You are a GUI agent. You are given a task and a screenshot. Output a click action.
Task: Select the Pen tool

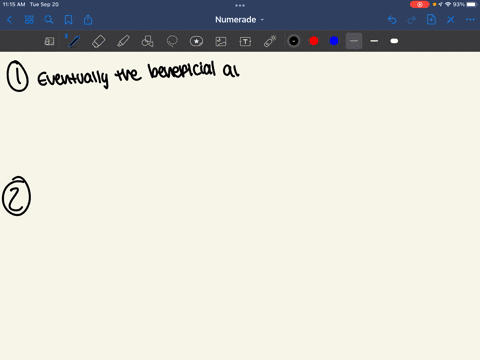(x=74, y=41)
